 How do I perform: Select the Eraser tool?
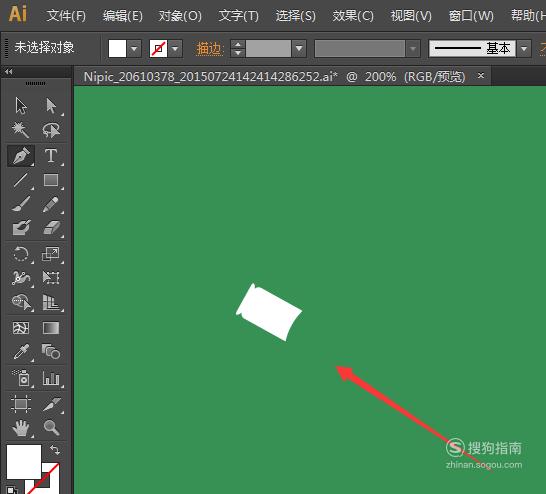52,228
